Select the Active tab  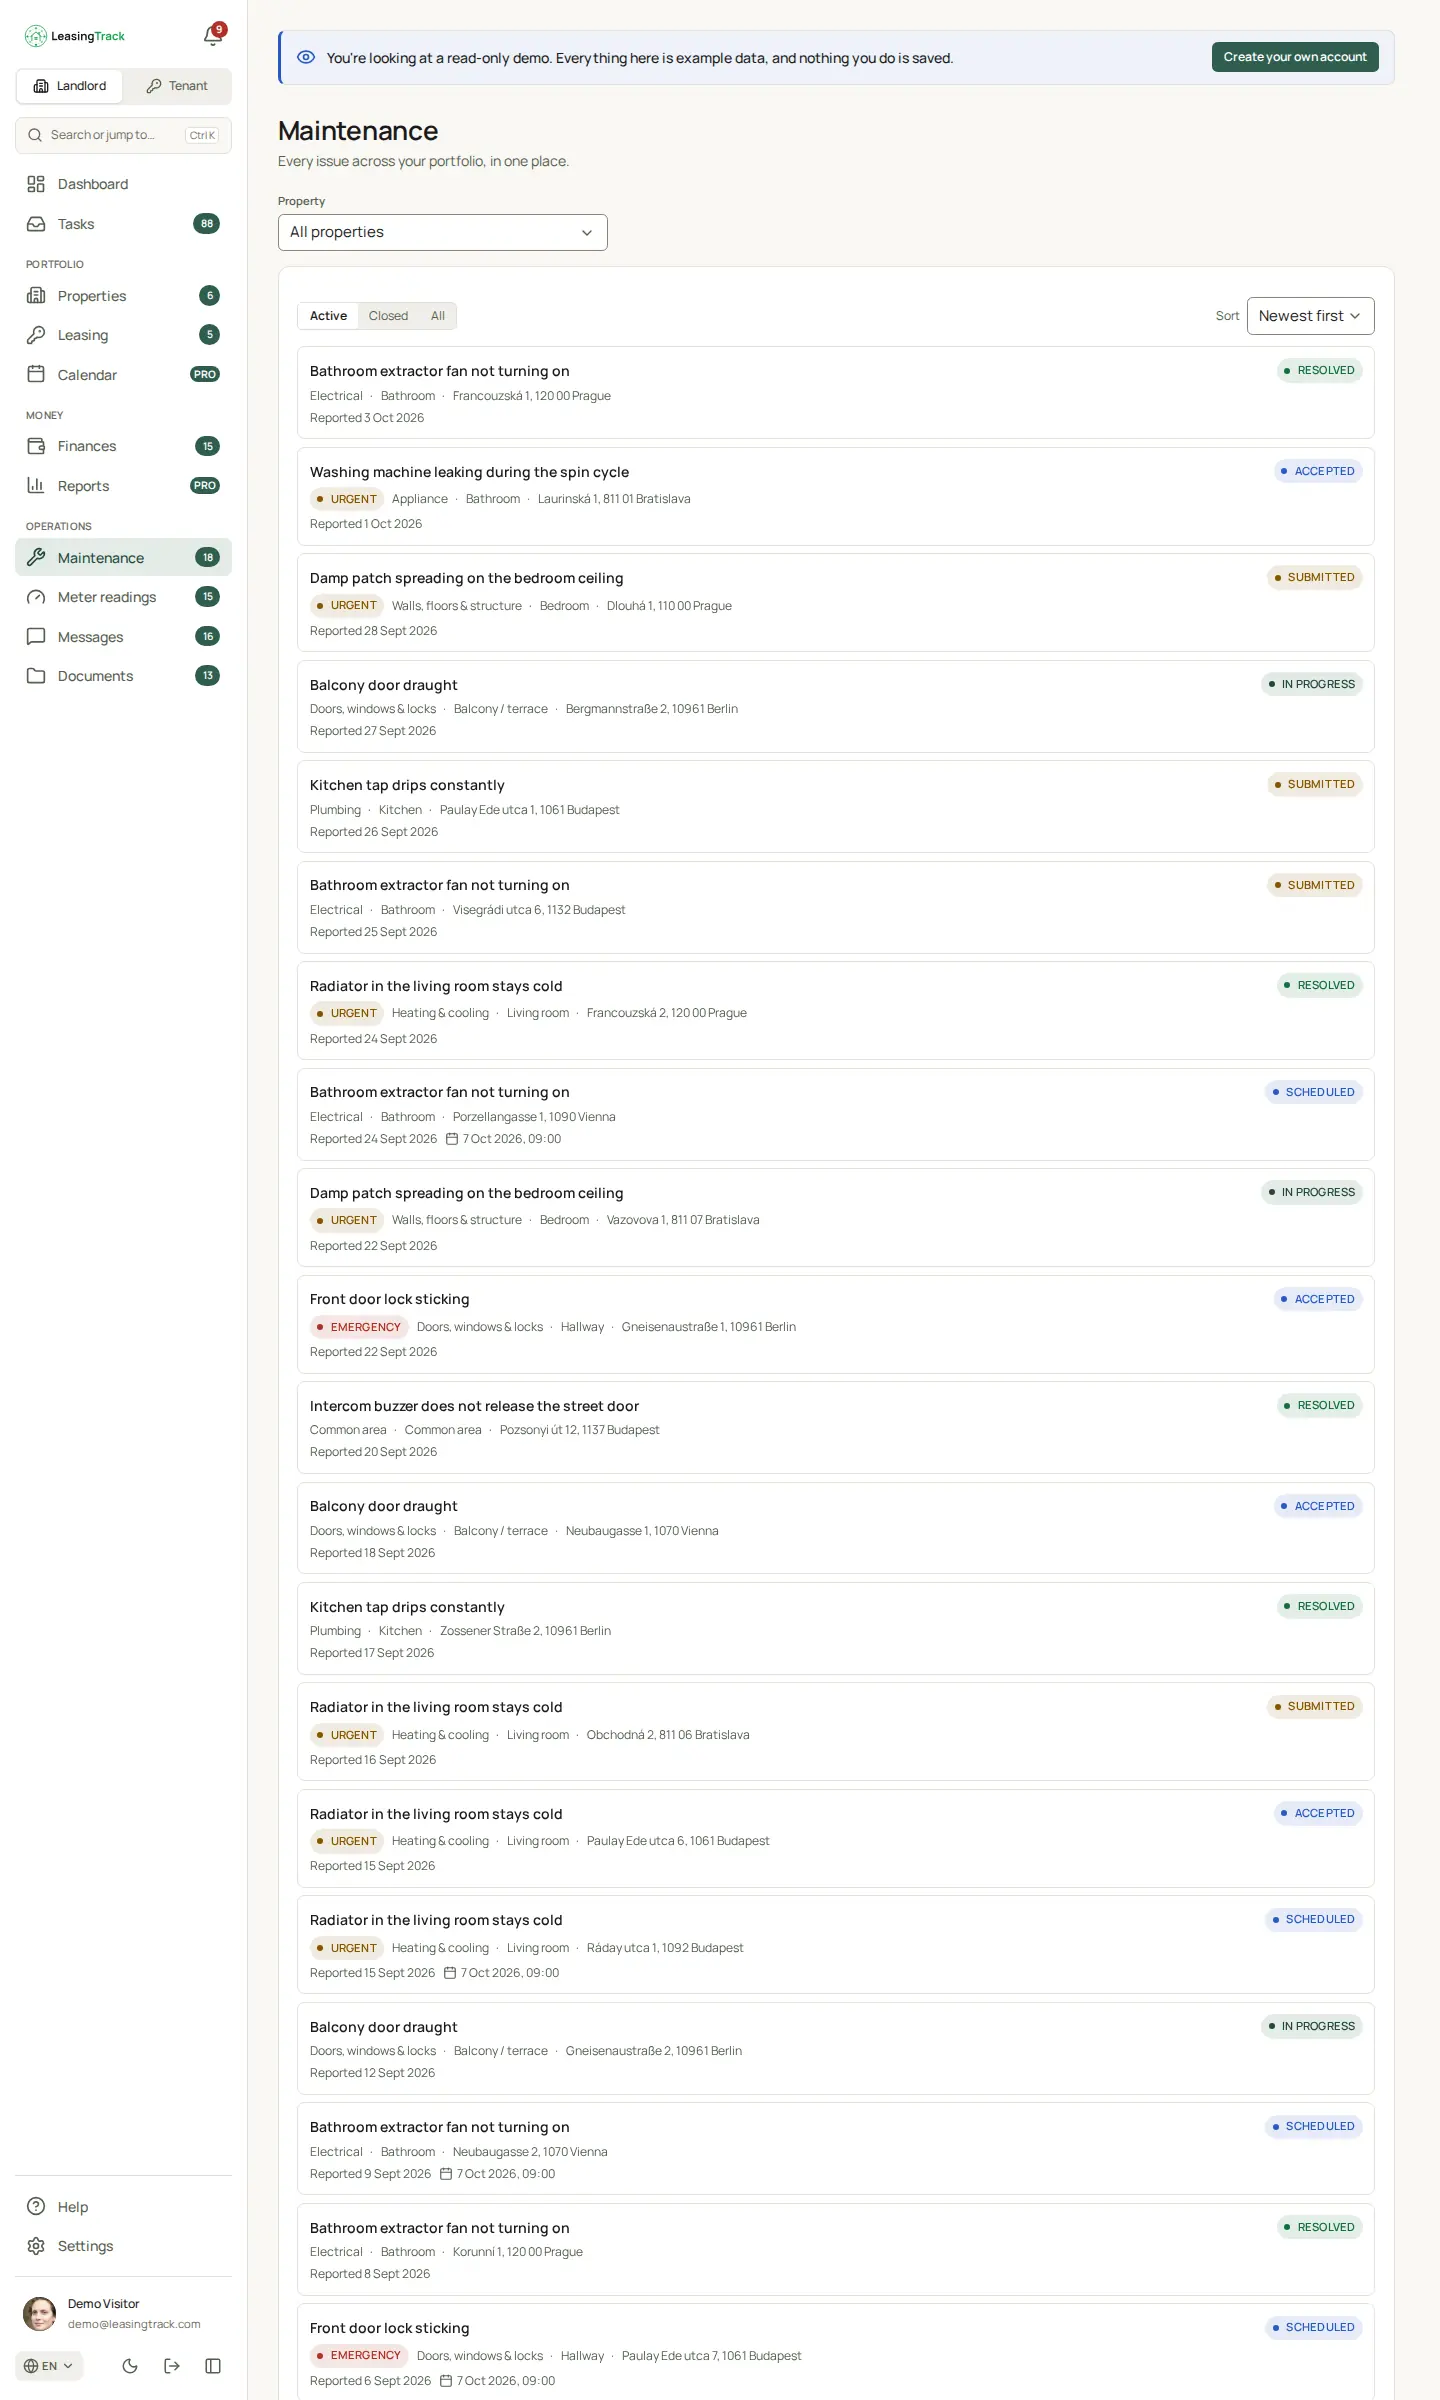328,316
